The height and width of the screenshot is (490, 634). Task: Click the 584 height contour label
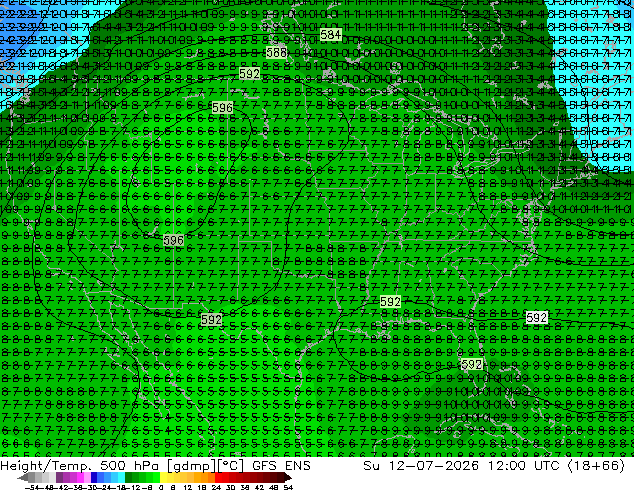pyautogui.click(x=330, y=35)
